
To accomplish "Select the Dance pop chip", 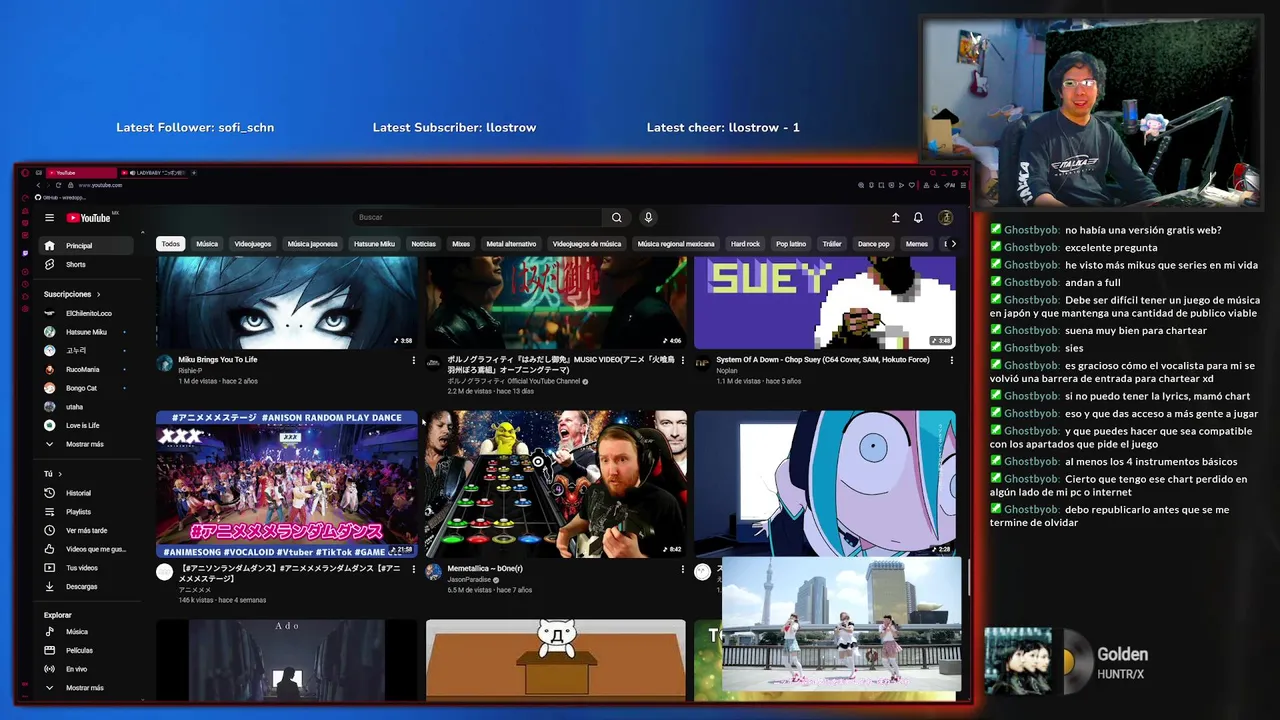I will 873,244.
